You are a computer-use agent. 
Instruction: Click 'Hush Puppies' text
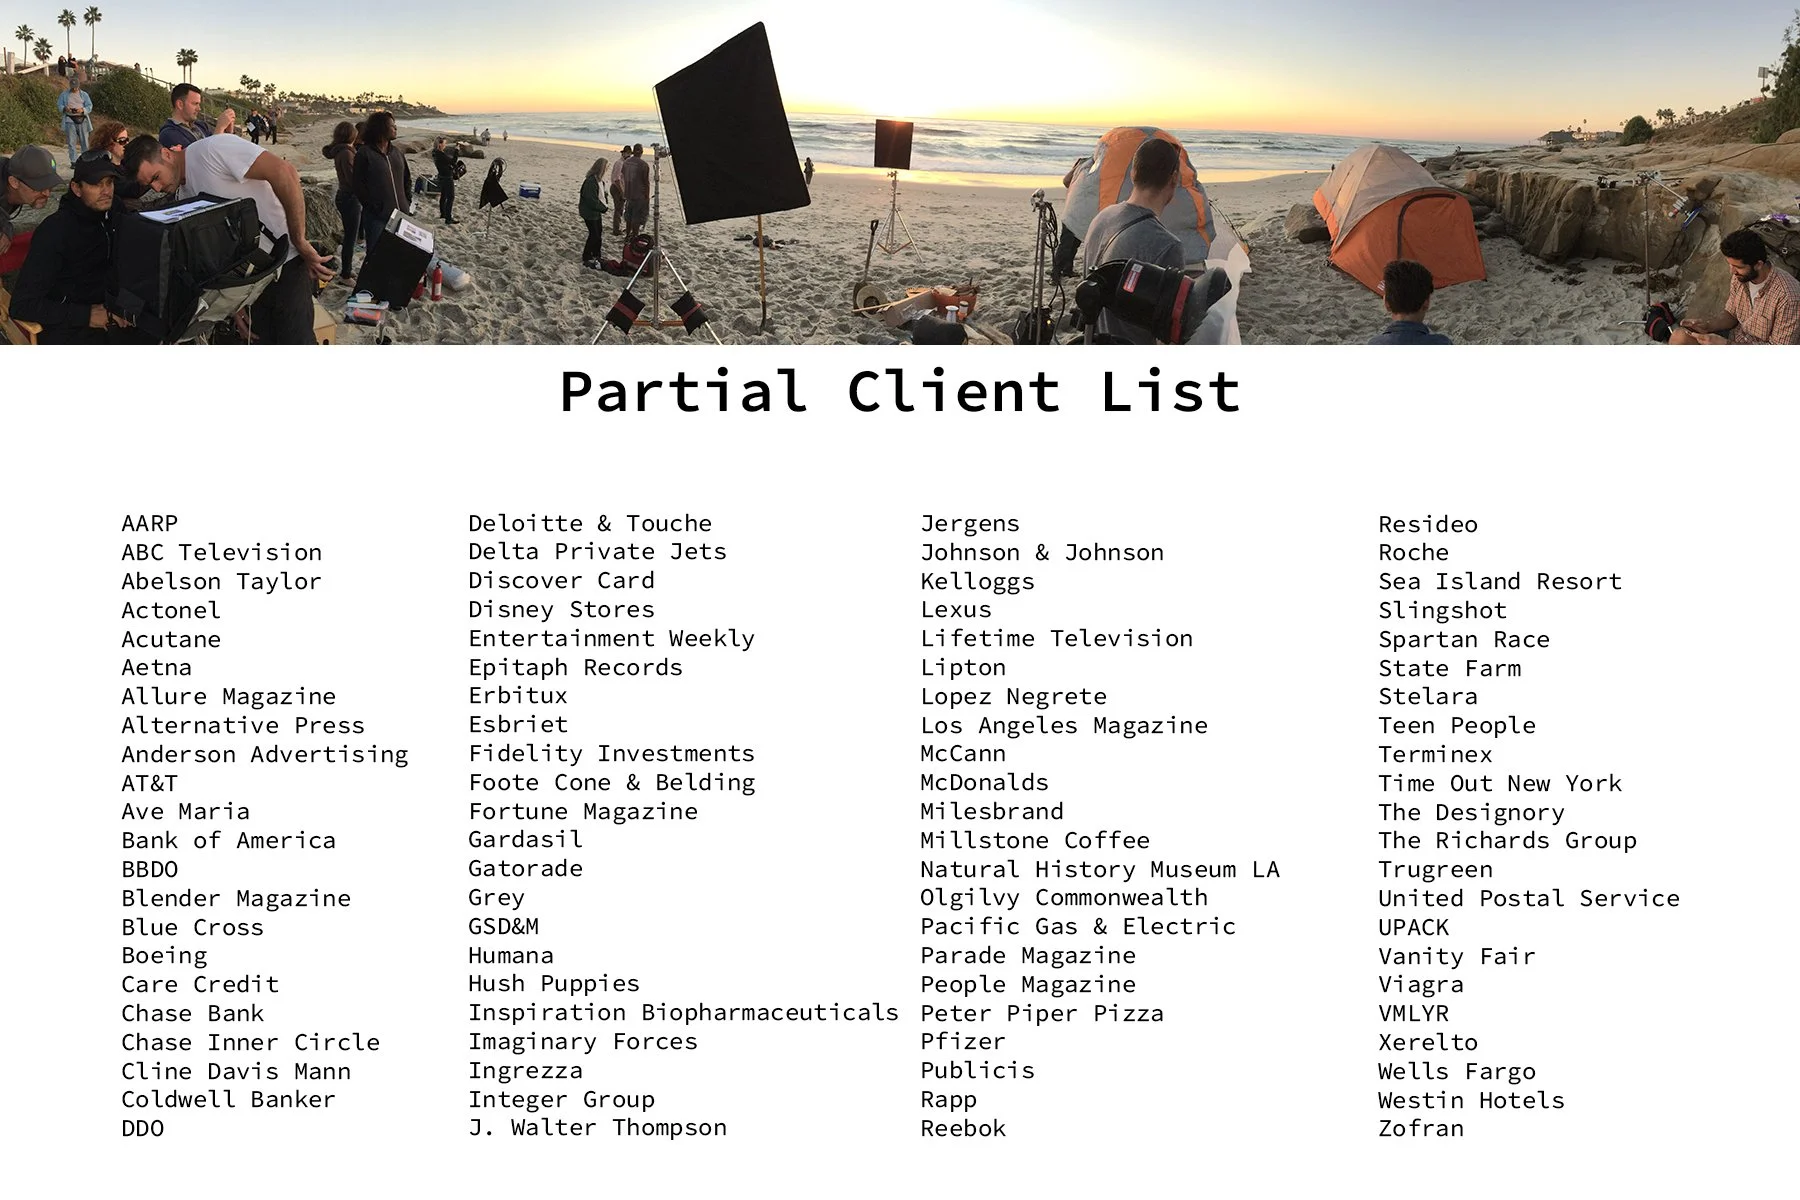click(x=554, y=984)
